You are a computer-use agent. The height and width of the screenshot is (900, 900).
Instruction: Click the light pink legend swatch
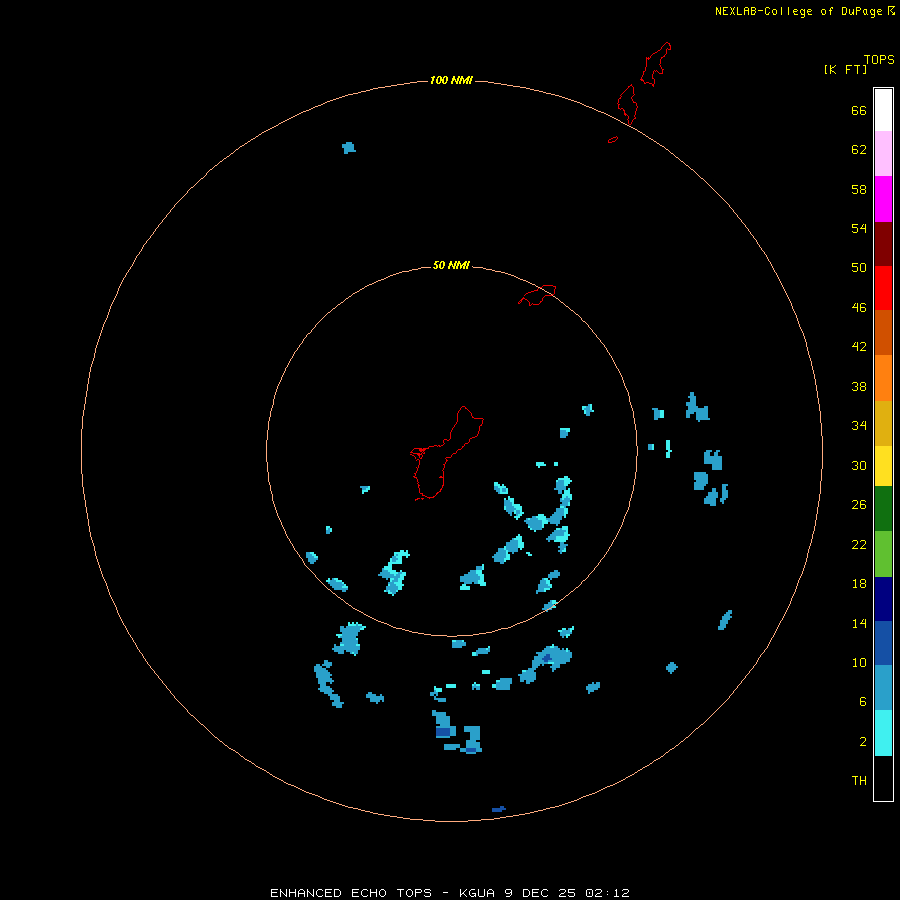(883, 153)
